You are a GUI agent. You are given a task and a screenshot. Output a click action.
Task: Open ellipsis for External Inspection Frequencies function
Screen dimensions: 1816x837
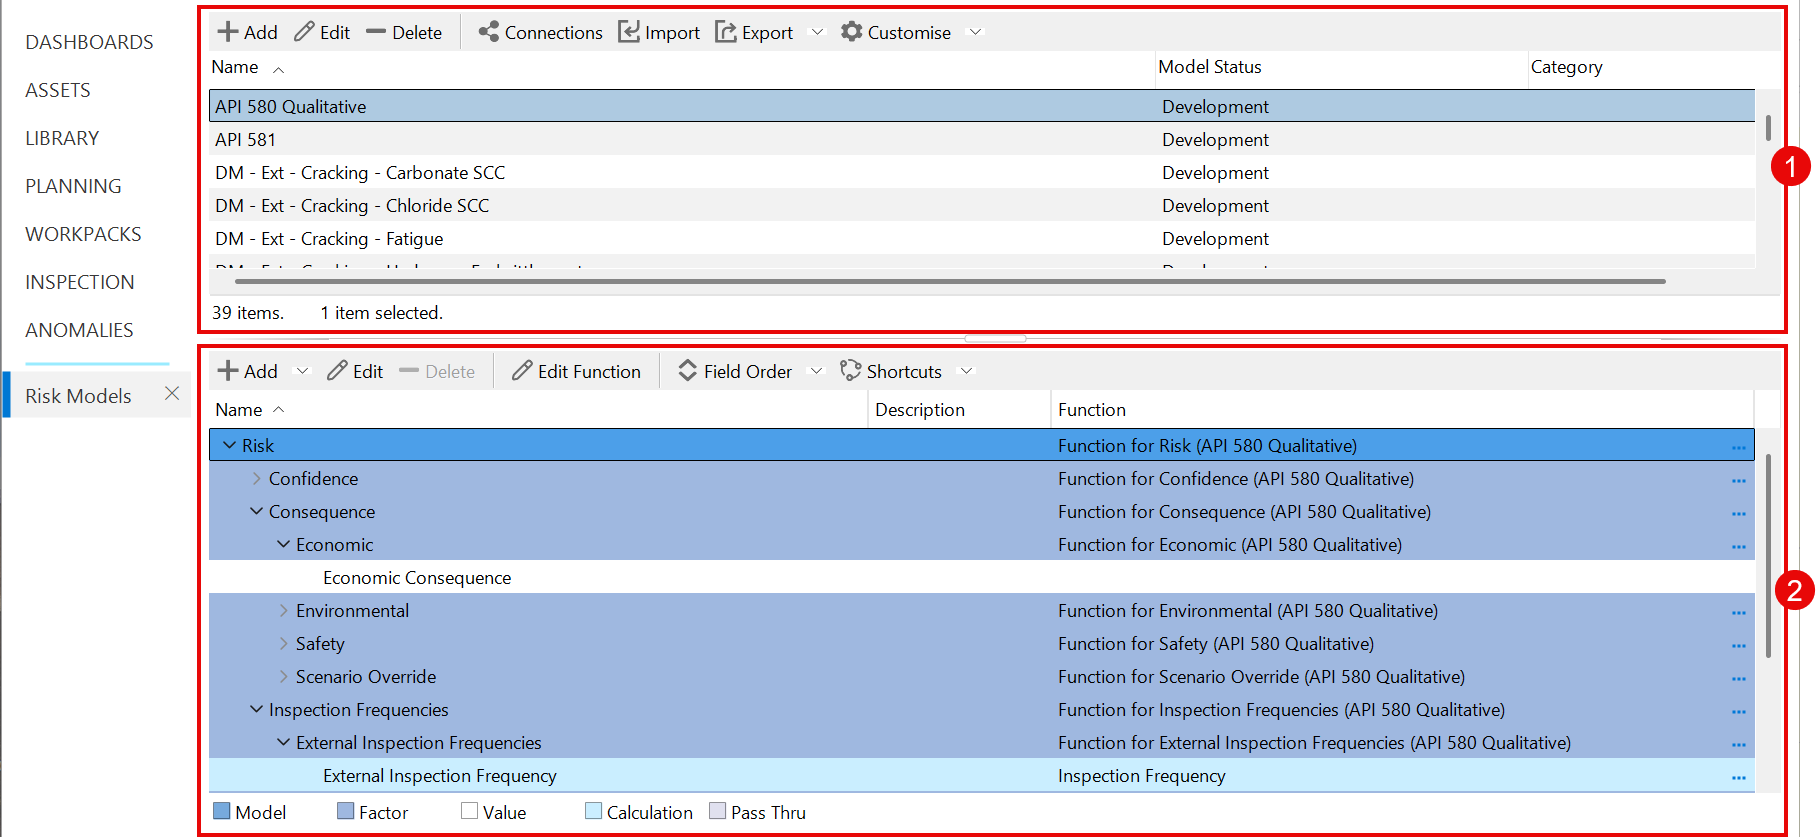point(1739,744)
